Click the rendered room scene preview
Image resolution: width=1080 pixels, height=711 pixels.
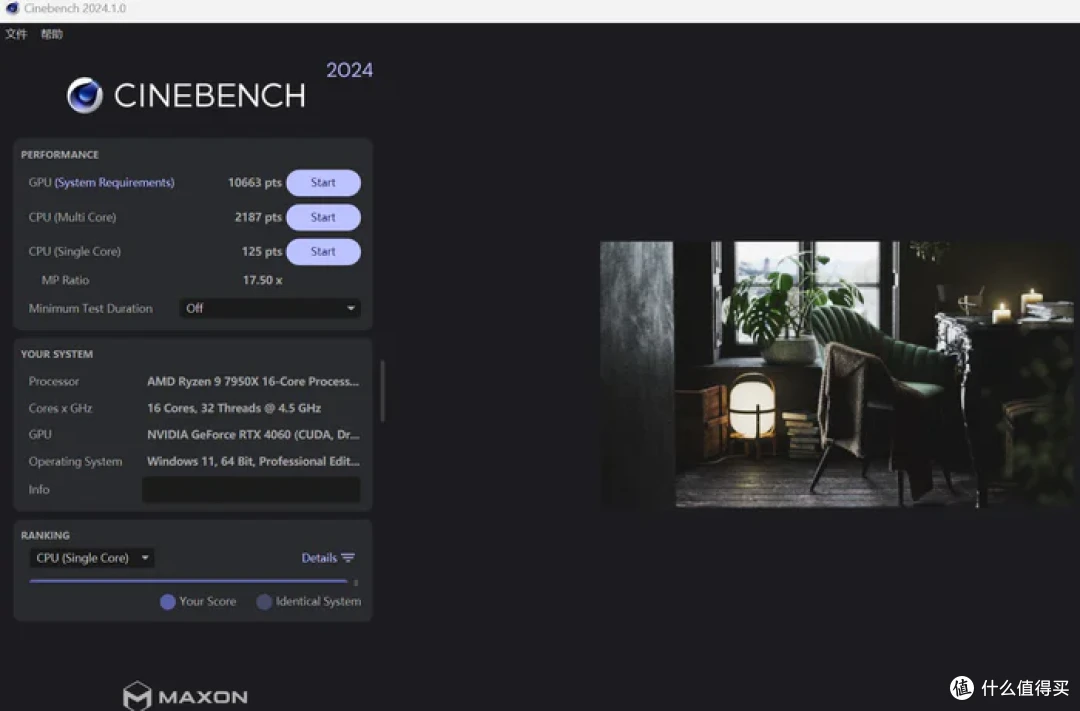837,374
